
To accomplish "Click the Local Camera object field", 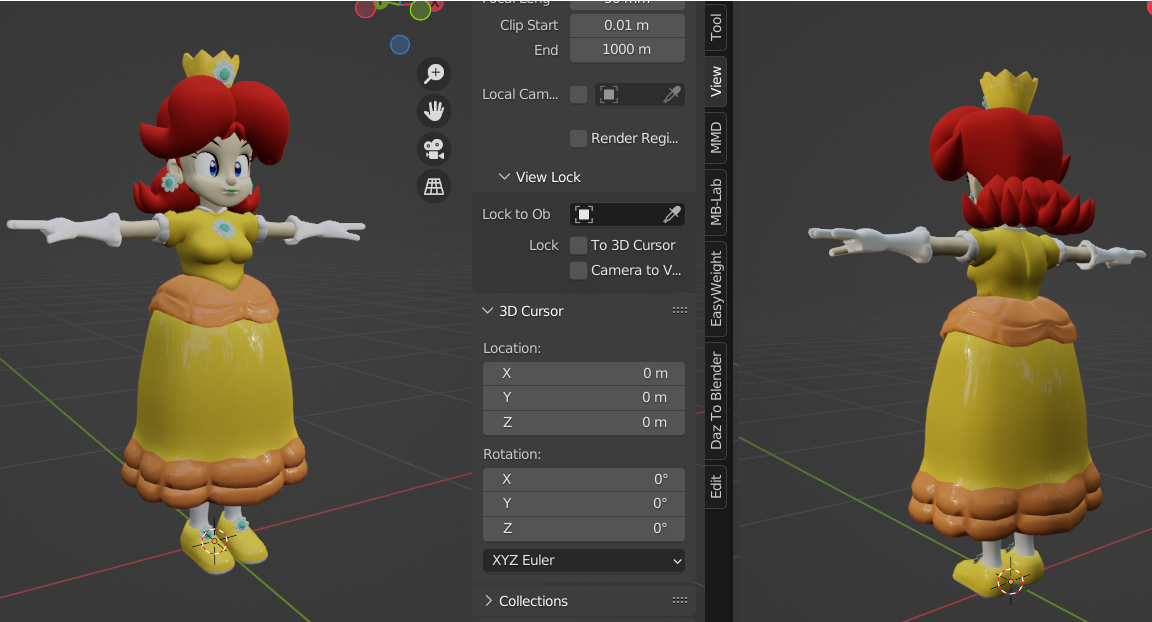I will coord(639,94).
